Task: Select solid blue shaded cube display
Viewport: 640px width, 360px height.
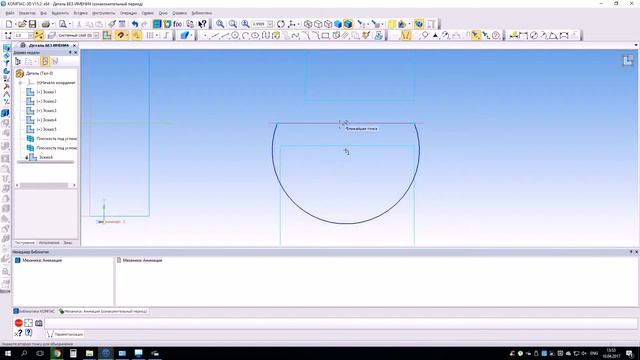Action: [x=338, y=24]
